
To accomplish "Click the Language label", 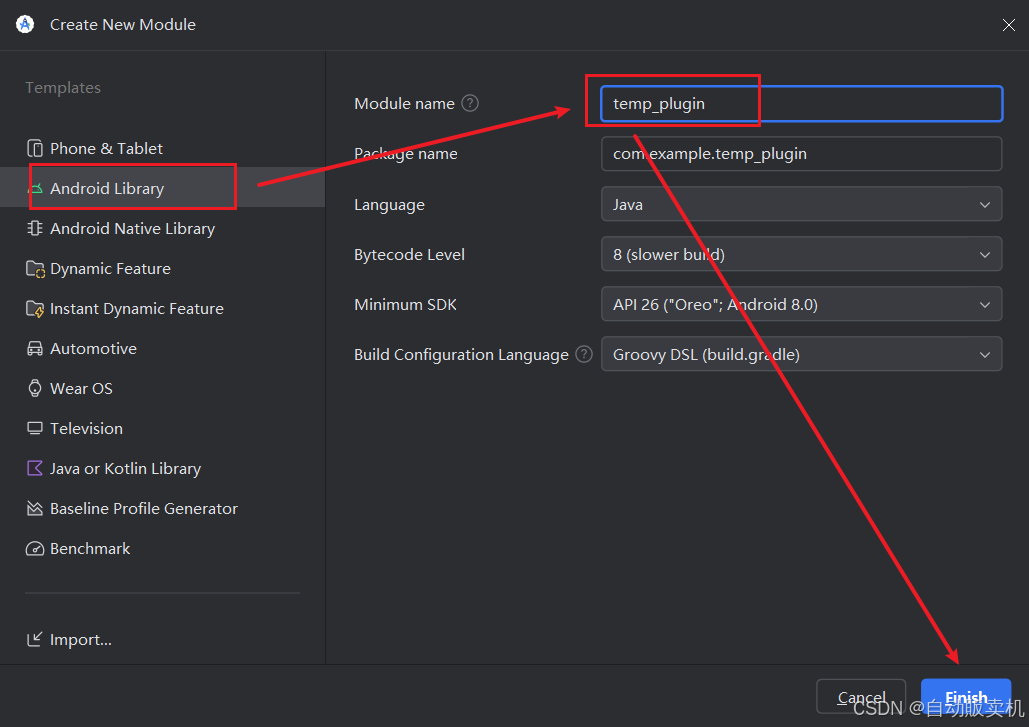I will [389, 205].
